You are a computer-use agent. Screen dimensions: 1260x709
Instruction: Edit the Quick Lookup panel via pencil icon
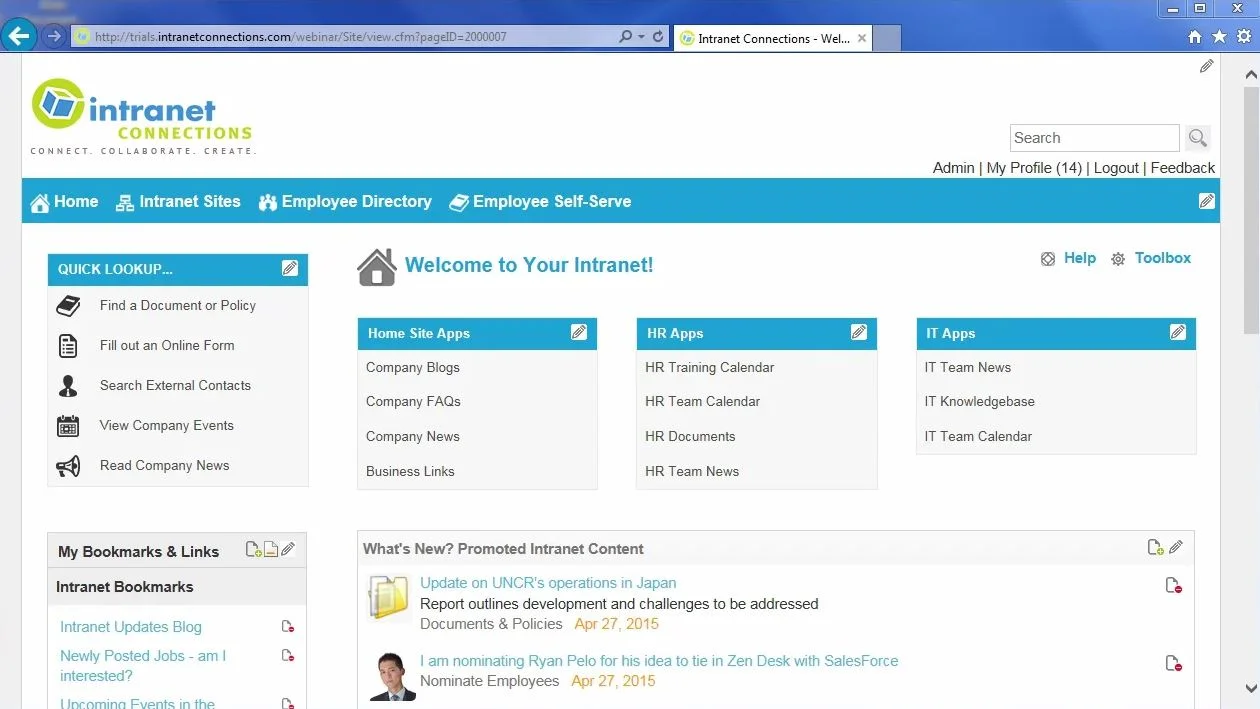pyautogui.click(x=290, y=267)
